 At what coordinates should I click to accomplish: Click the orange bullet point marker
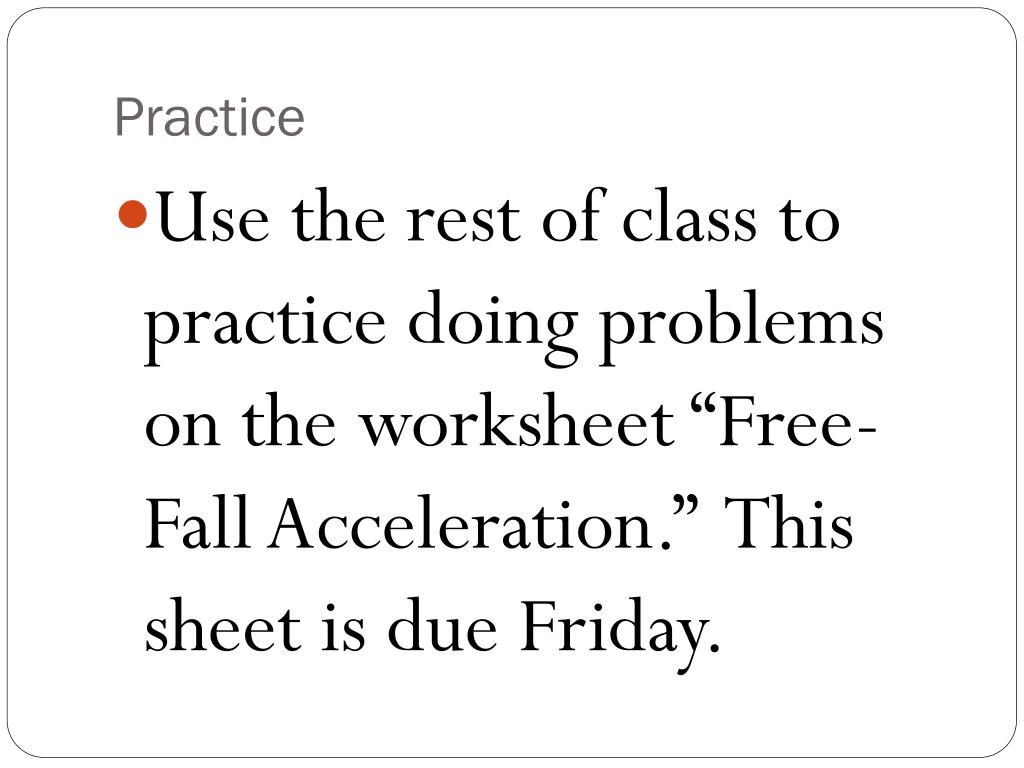133,214
